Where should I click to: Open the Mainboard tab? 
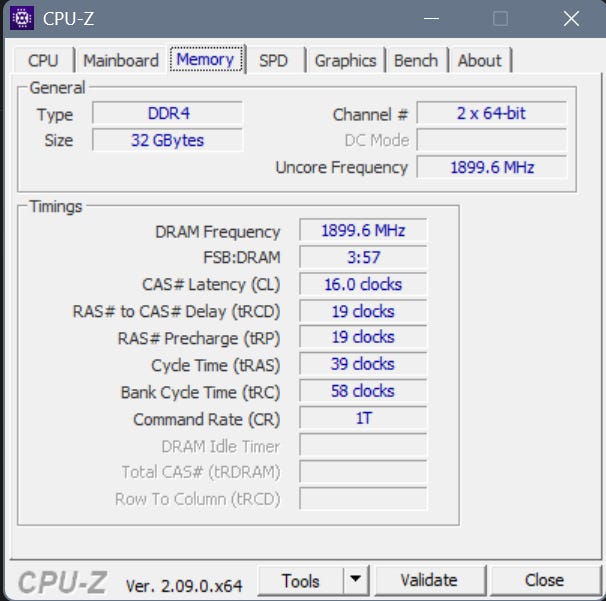(x=121, y=60)
